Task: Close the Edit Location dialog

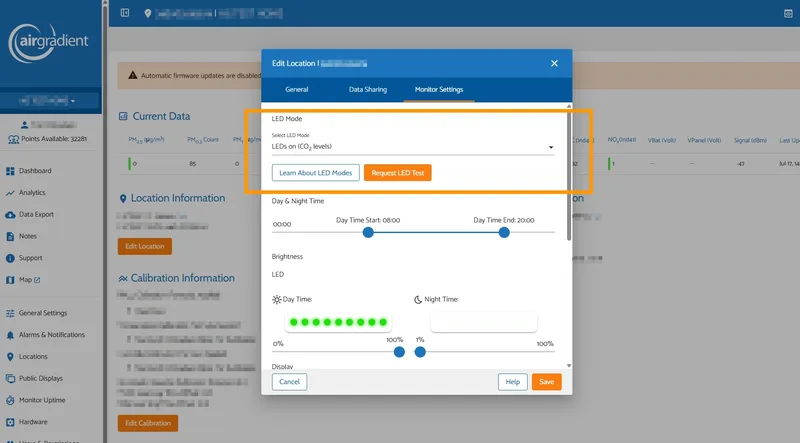Action: point(554,63)
